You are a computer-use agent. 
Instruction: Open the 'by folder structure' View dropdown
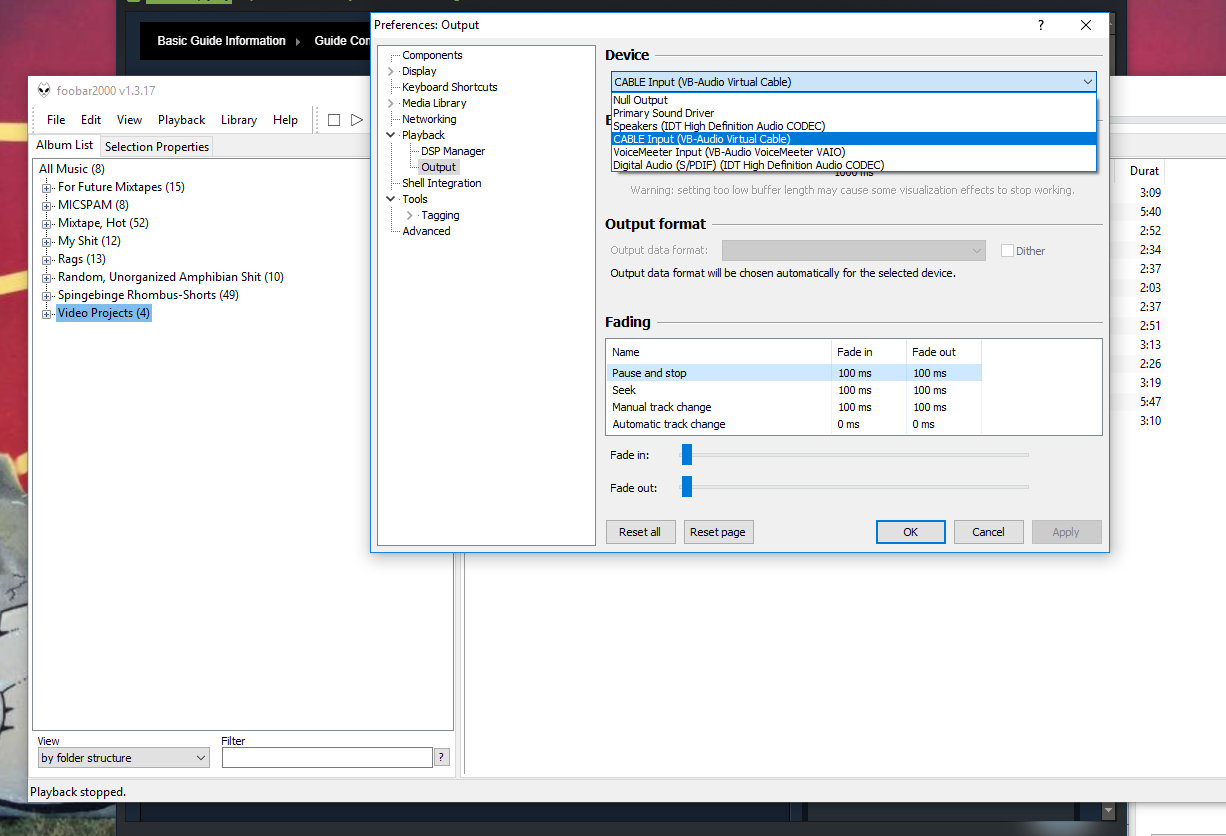click(123, 758)
